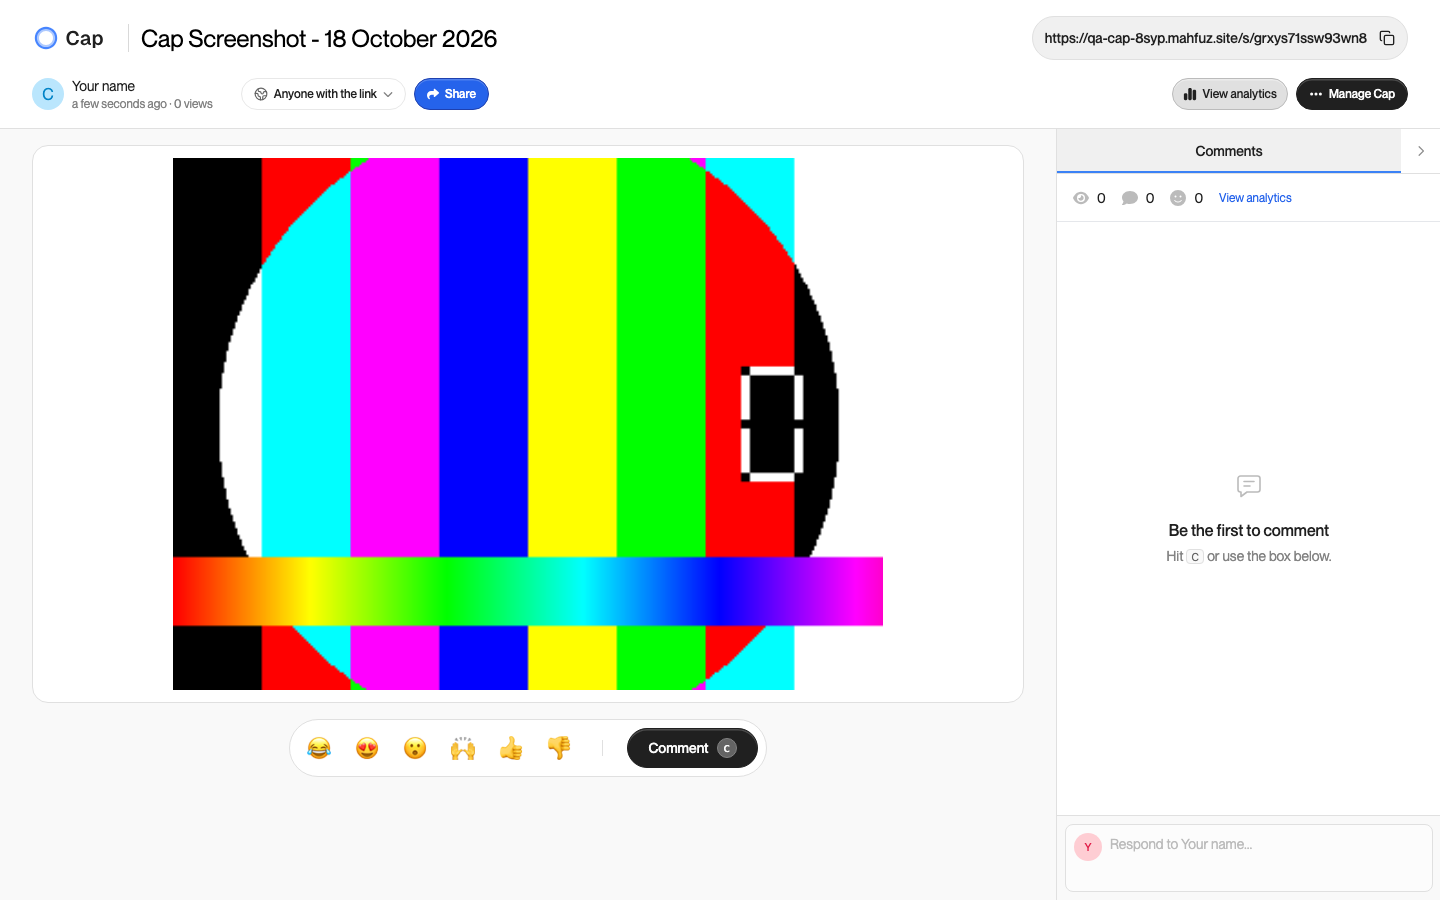This screenshot has height=900, width=1440.
Task: React with the laughing-crying emoji
Action: [x=319, y=748]
